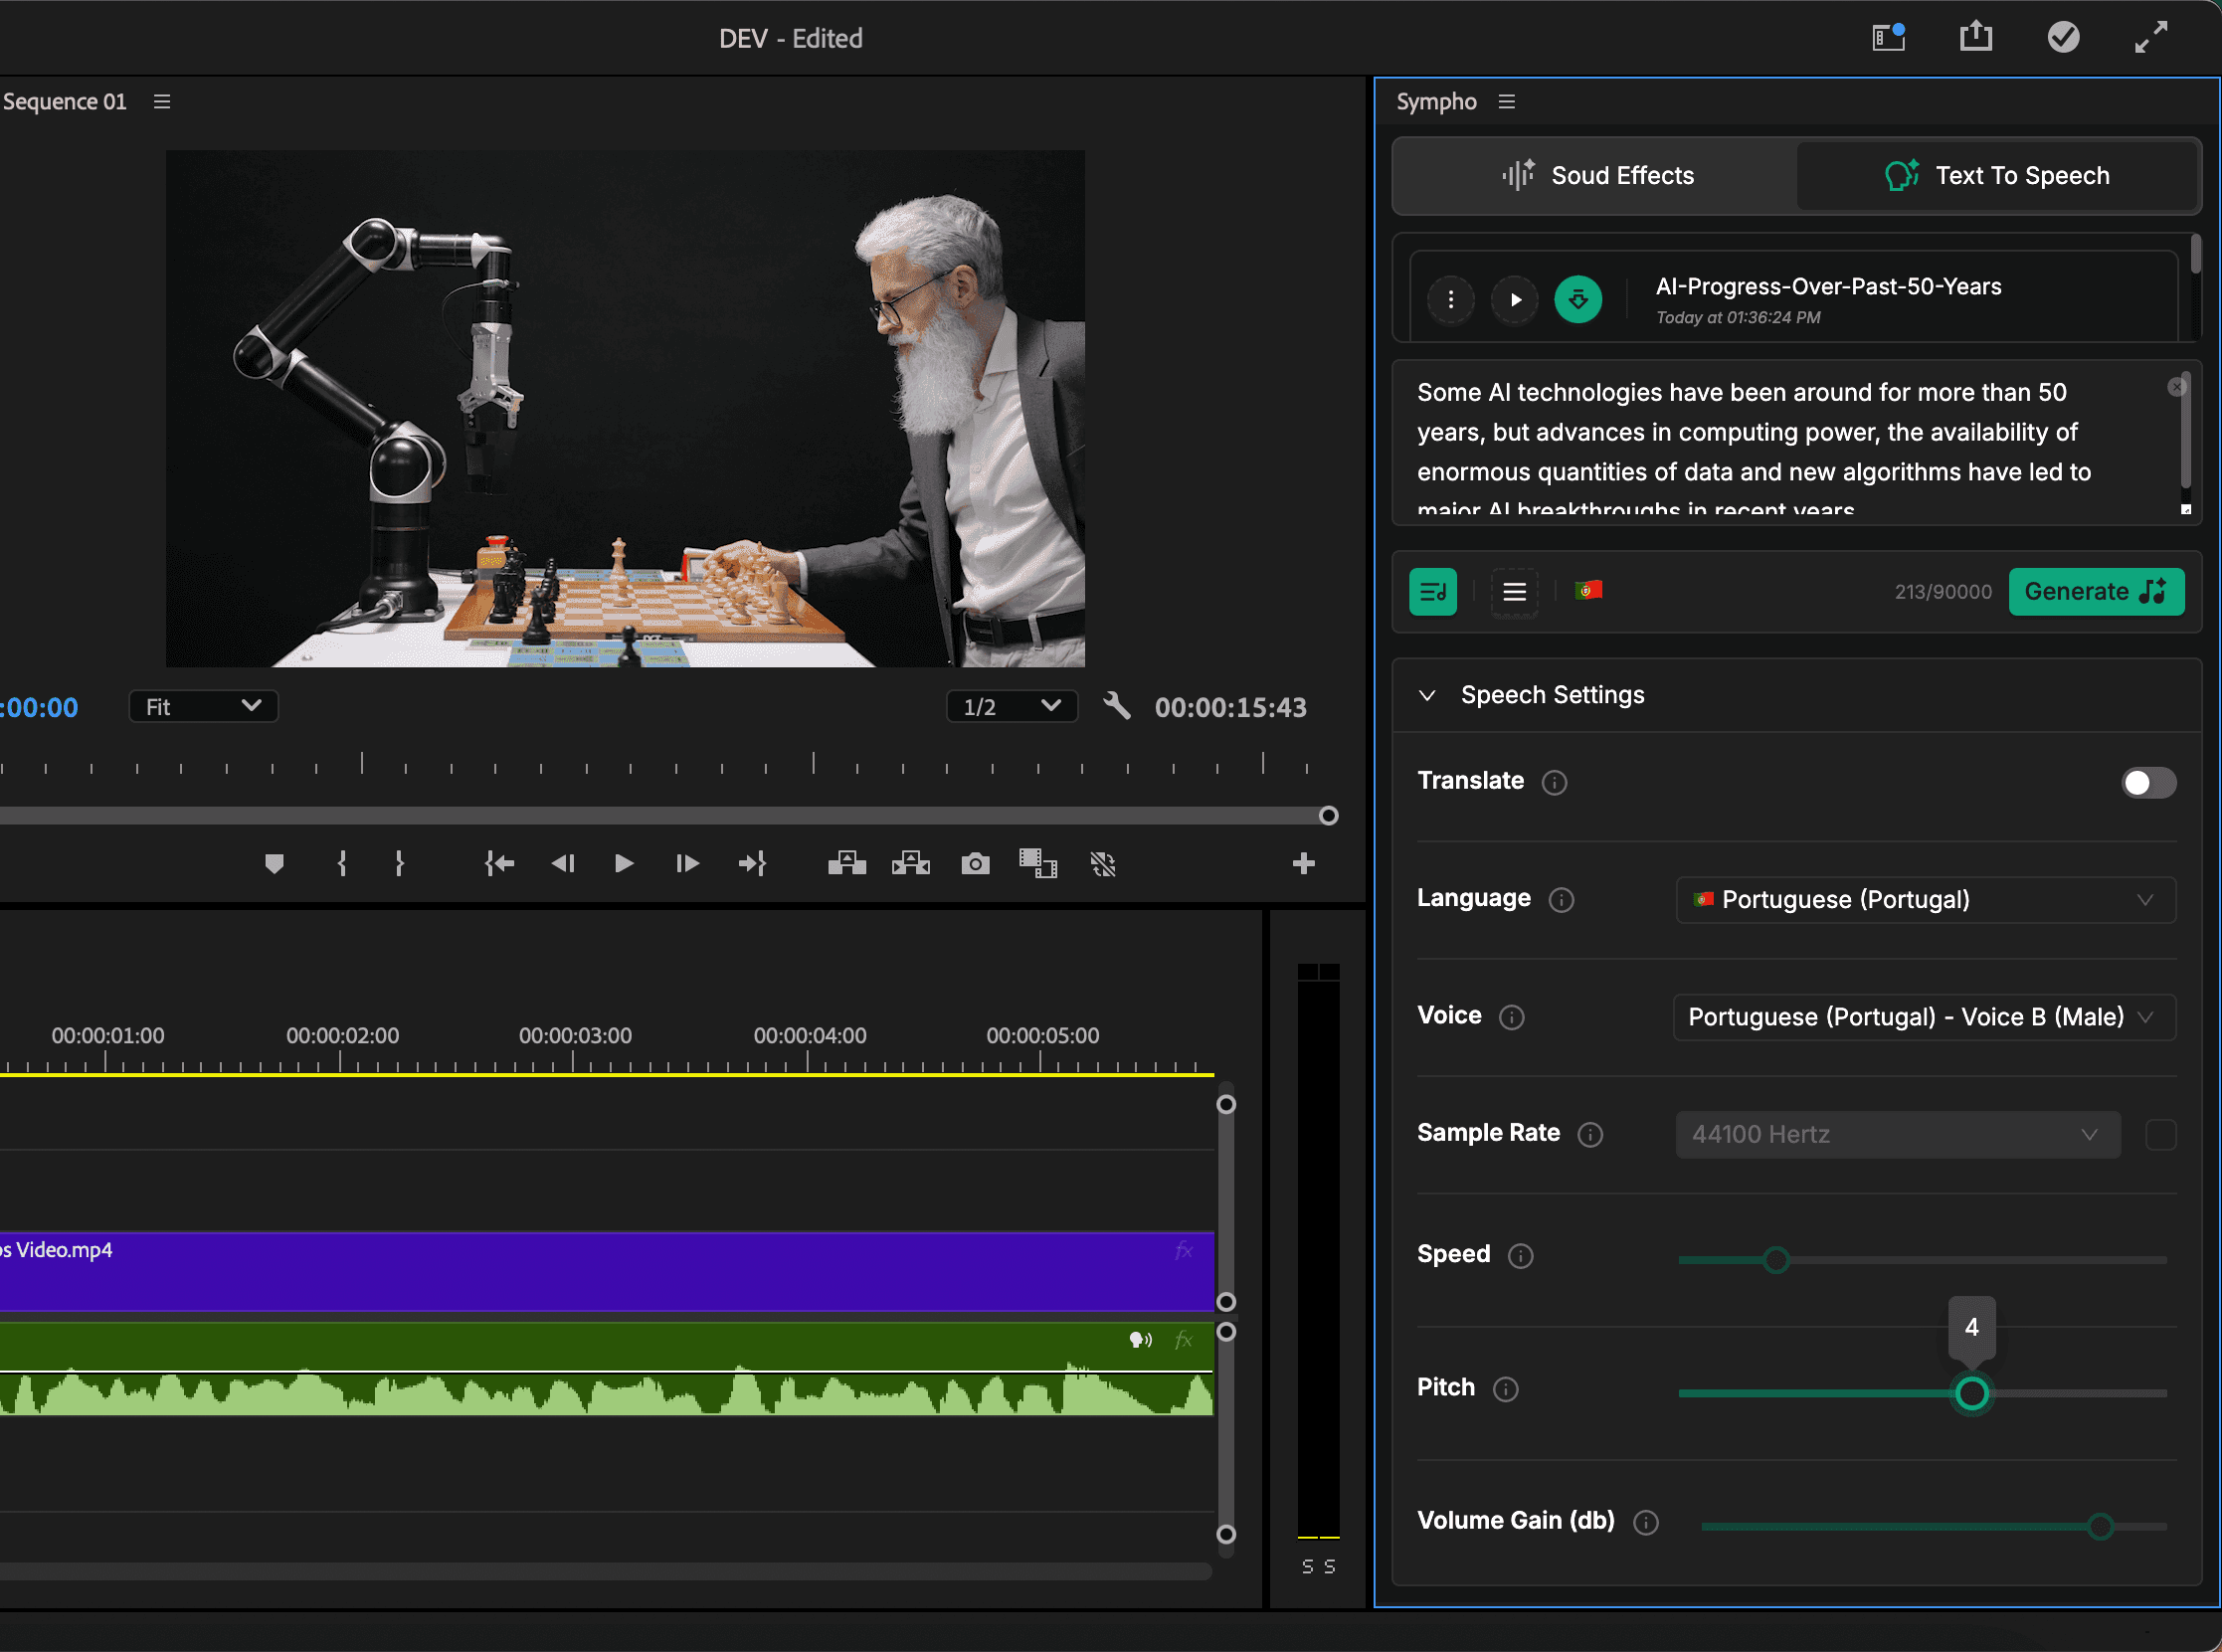Select the fit zoom dropdown in preview

[x=198, y=704]
